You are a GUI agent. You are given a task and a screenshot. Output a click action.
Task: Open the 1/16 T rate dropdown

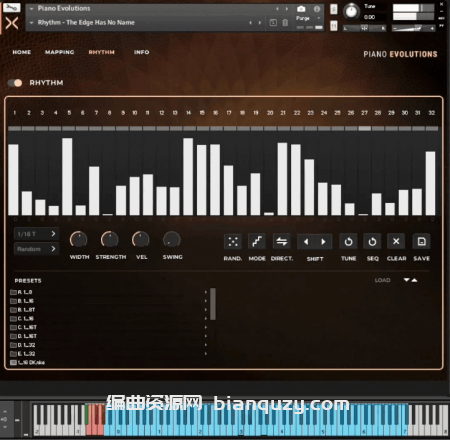point(37,234)
